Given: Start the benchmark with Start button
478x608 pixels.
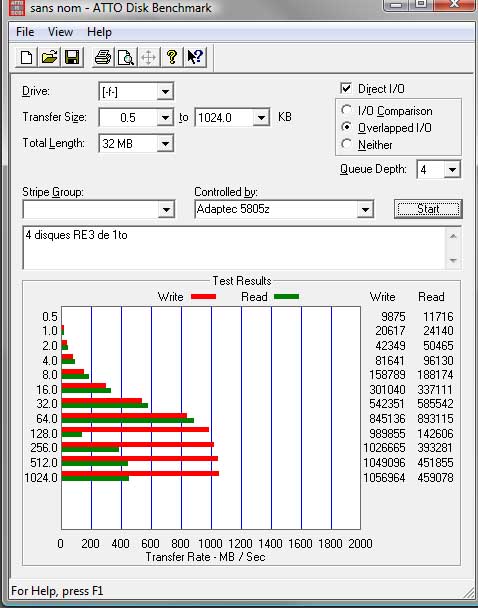Looking at the screenshot, I should coord(428,209).
